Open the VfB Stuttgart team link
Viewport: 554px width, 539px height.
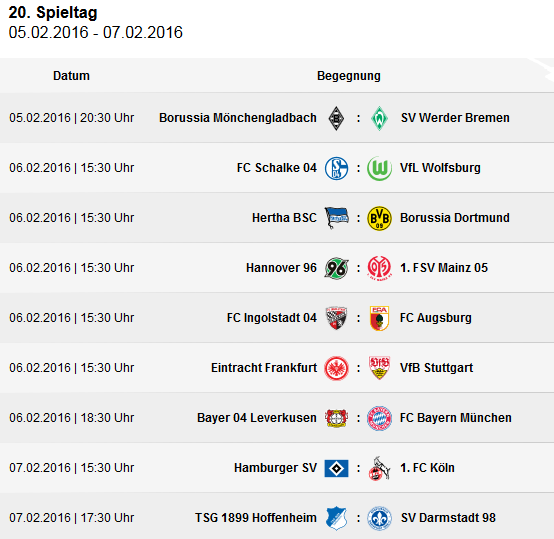pyautogui.click(x=436, y=368)
